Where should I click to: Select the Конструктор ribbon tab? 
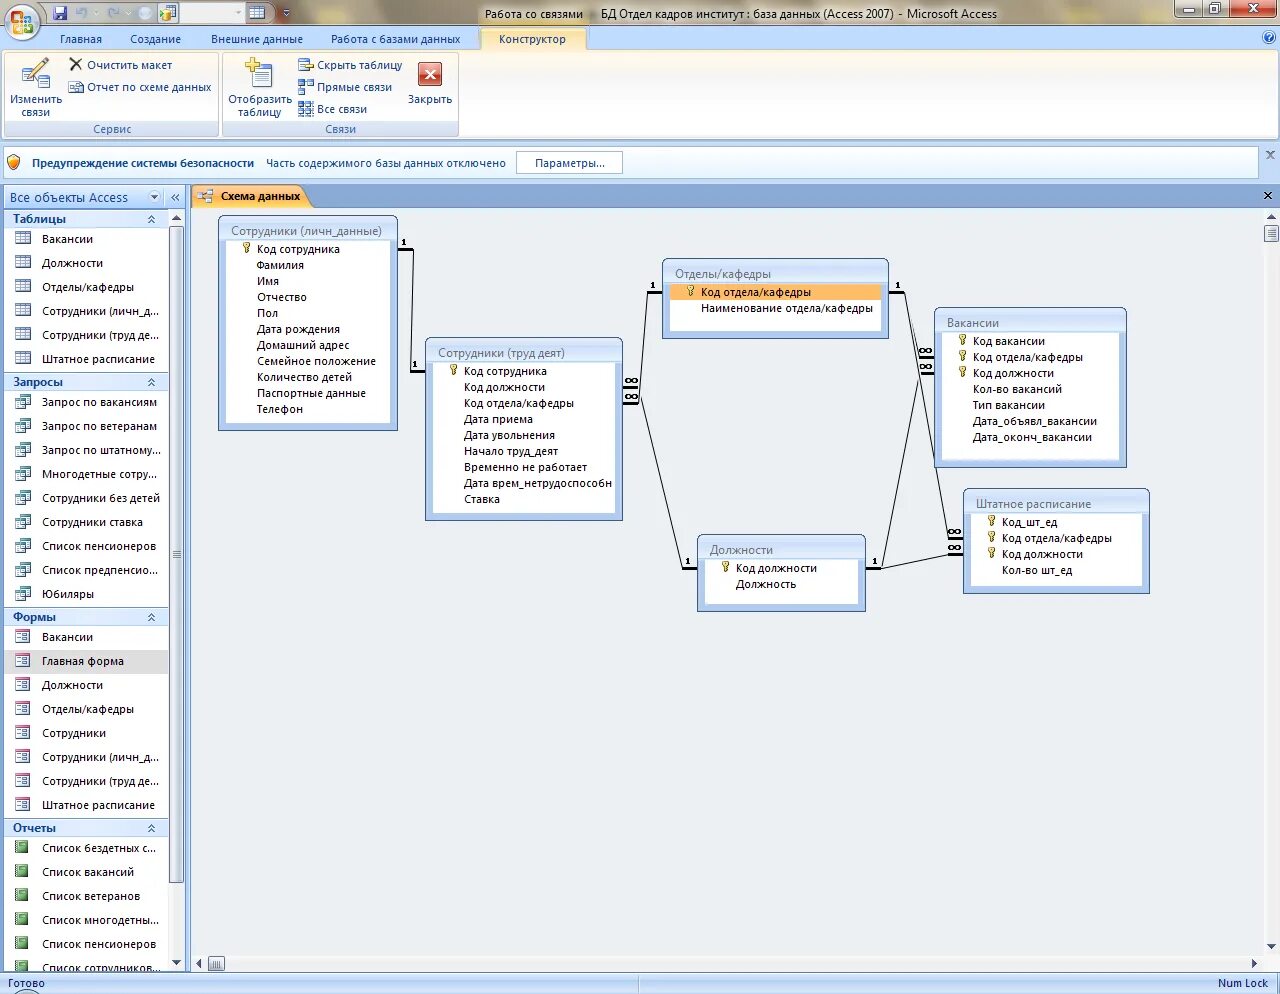[x=532, y=39]
